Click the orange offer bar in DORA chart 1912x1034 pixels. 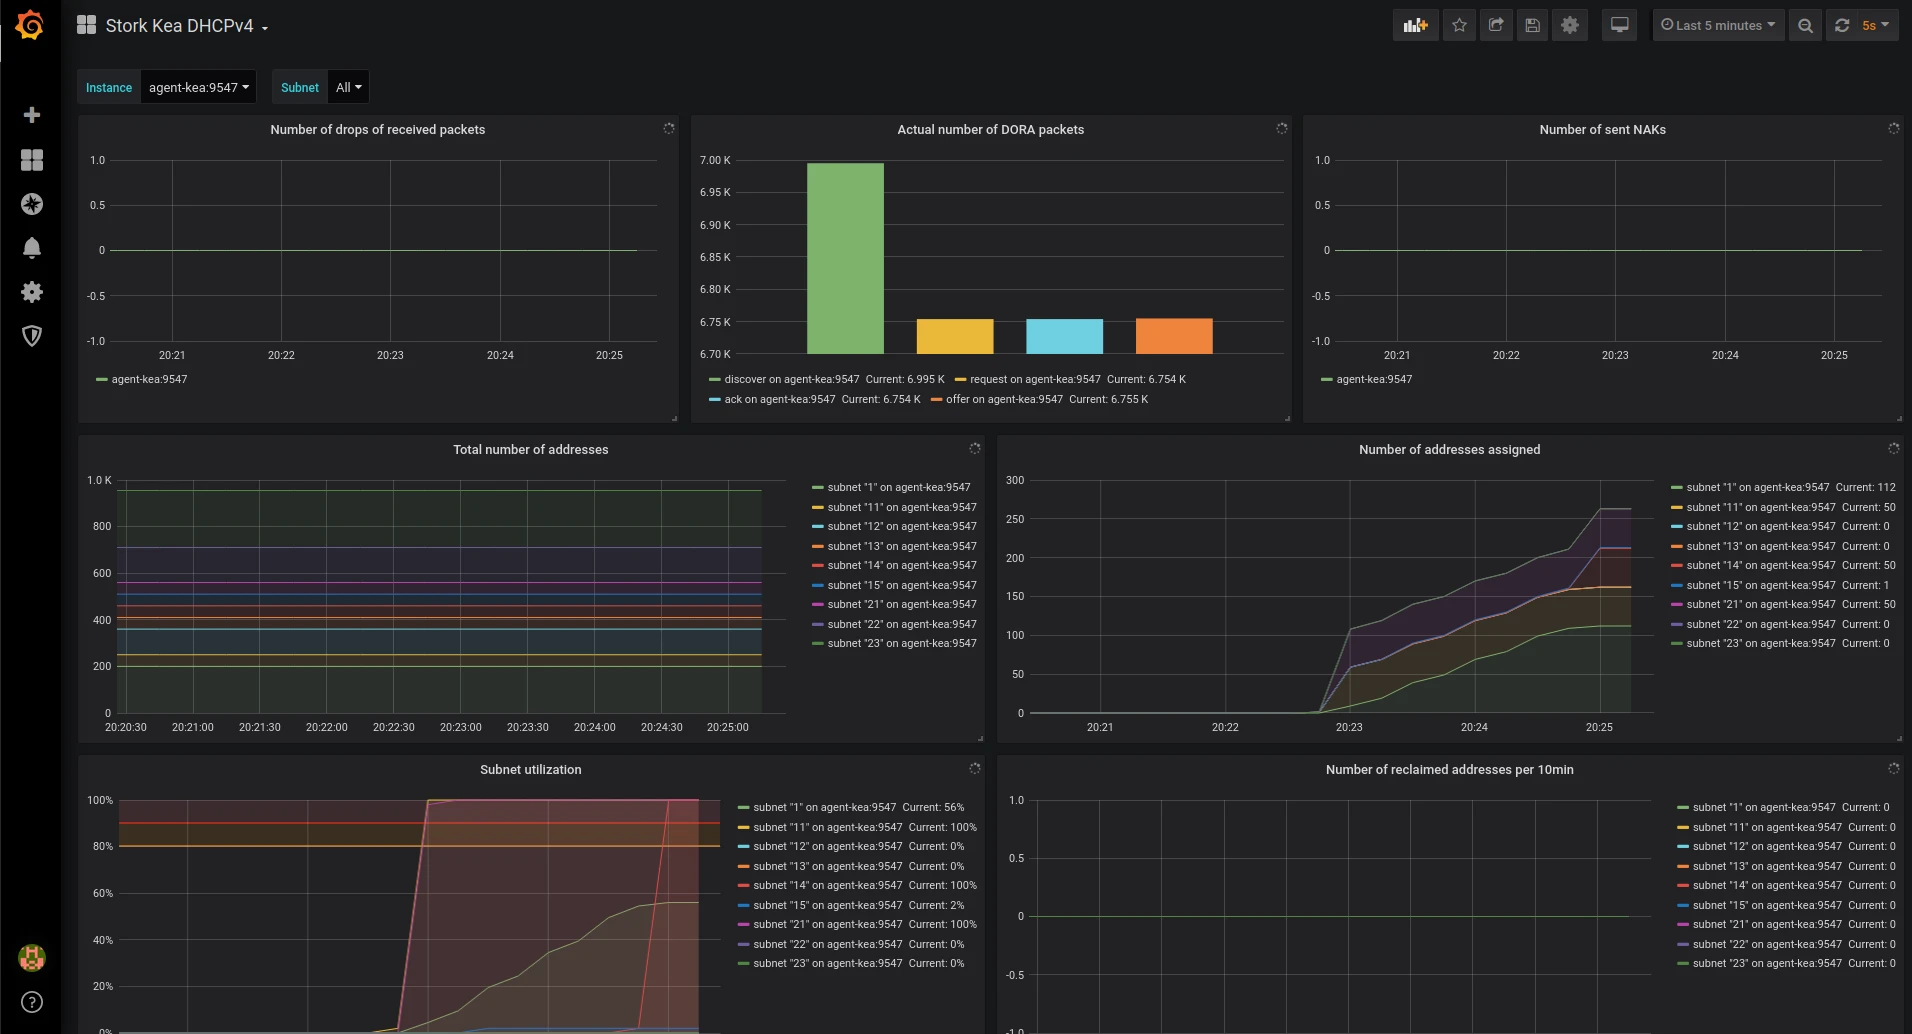pos(1174,336)
